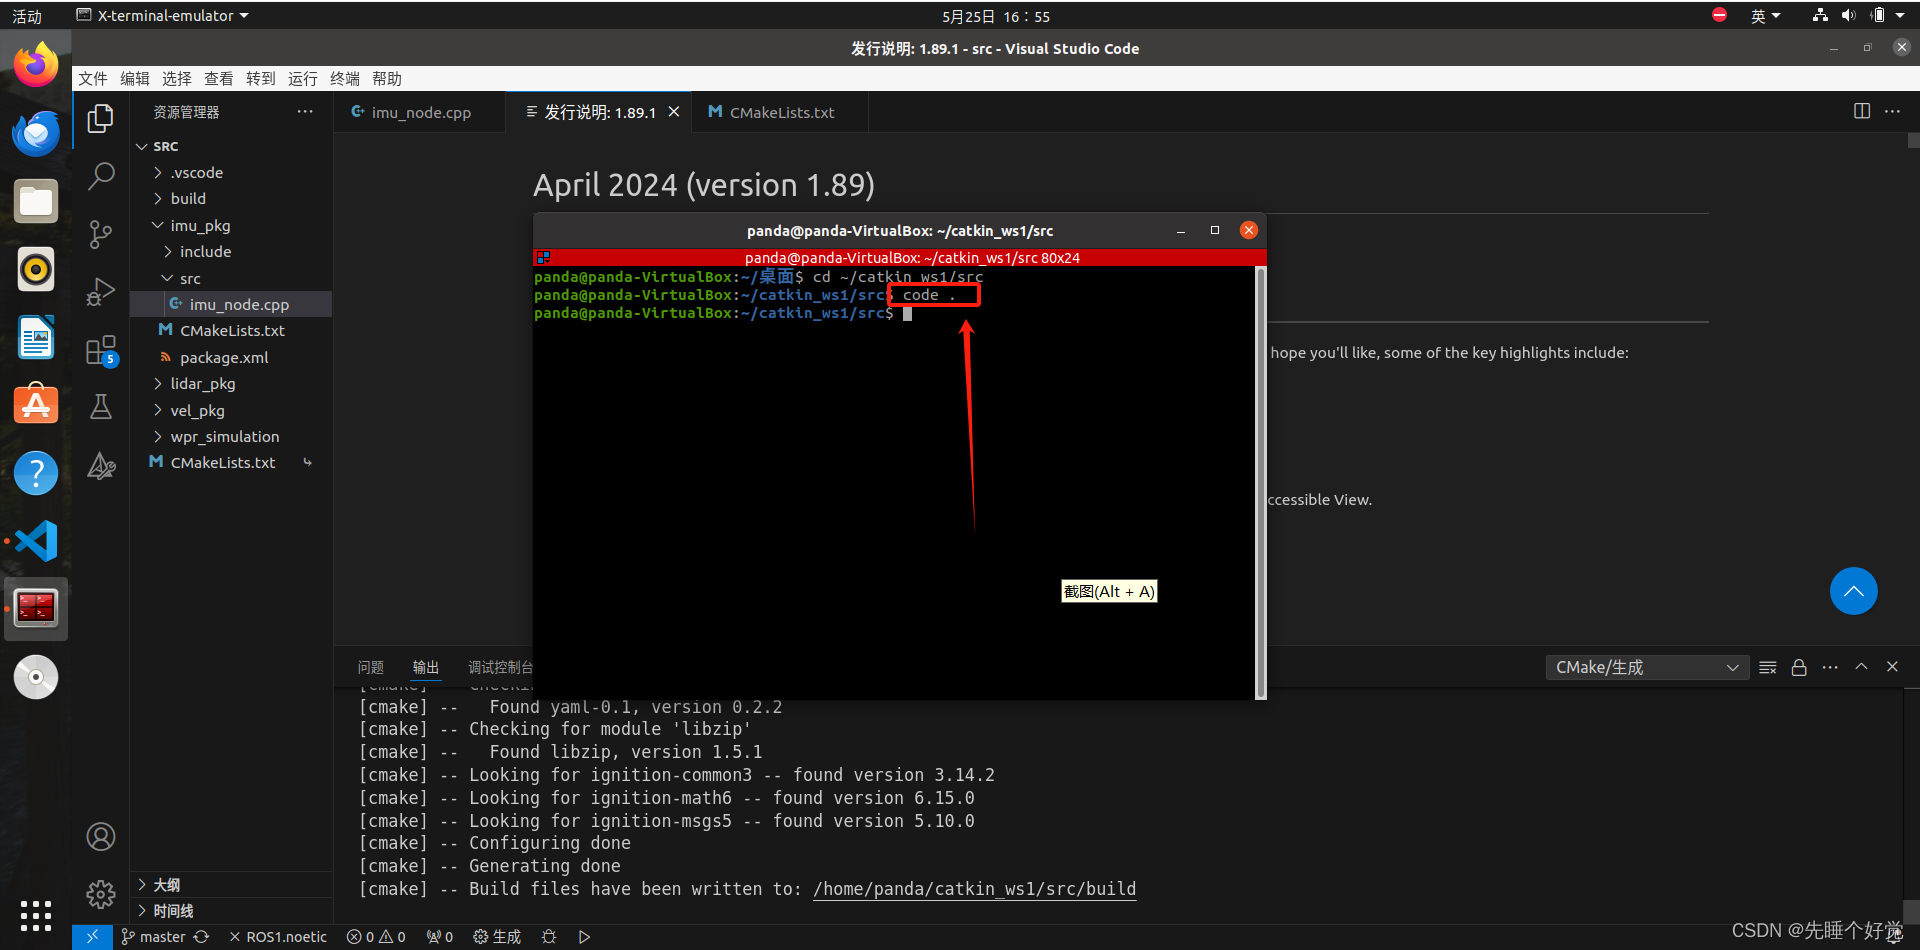Open Ubuntu Software from the dock
Viewport: 1920px width, 950px height.
tap(36, 405)
